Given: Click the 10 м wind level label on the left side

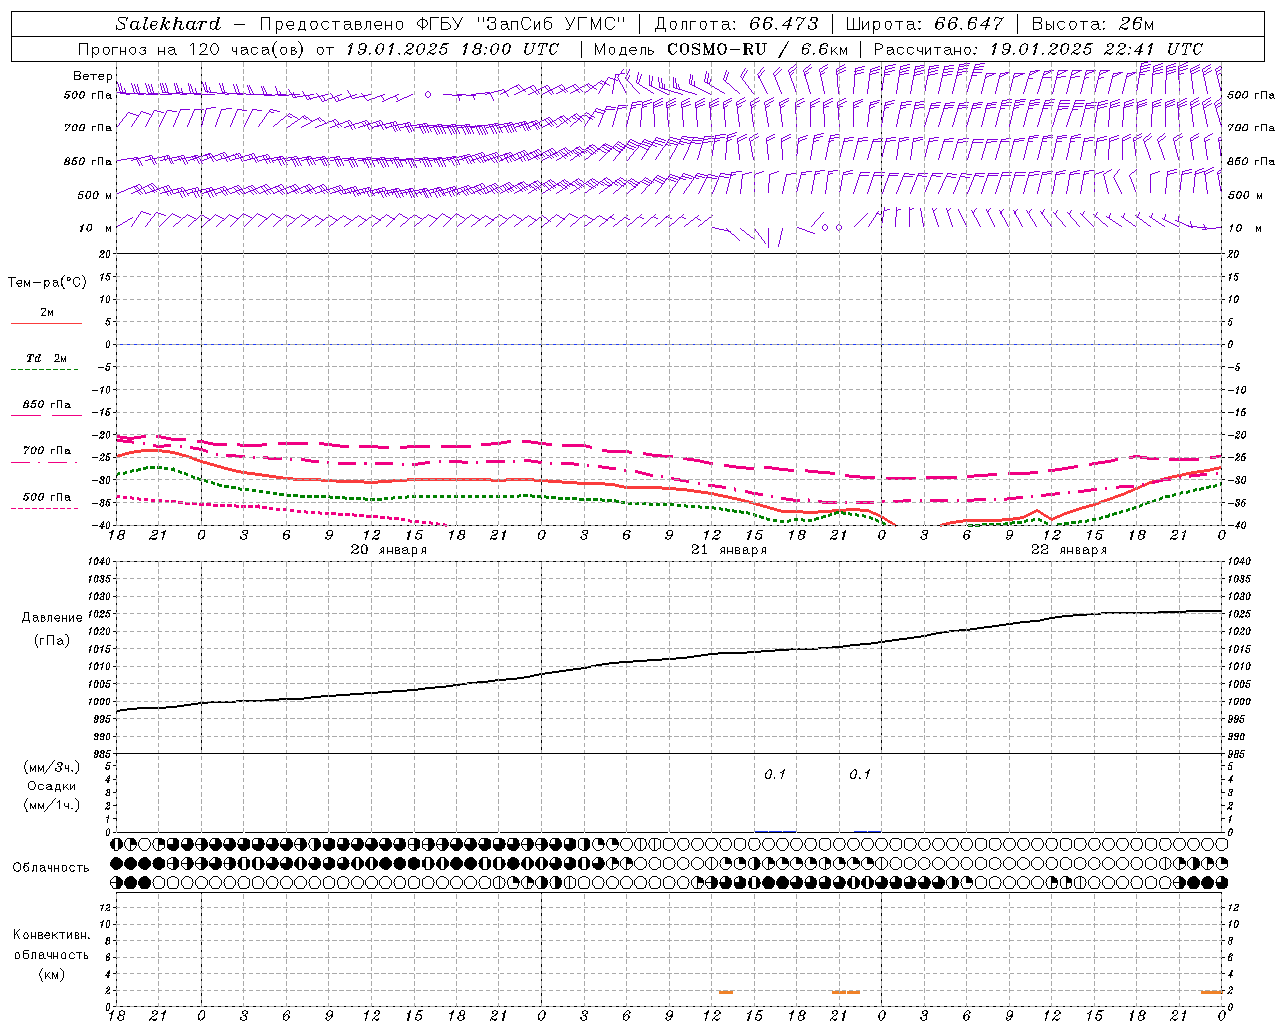Looking at the screenshot, I should tap(96, 228).
